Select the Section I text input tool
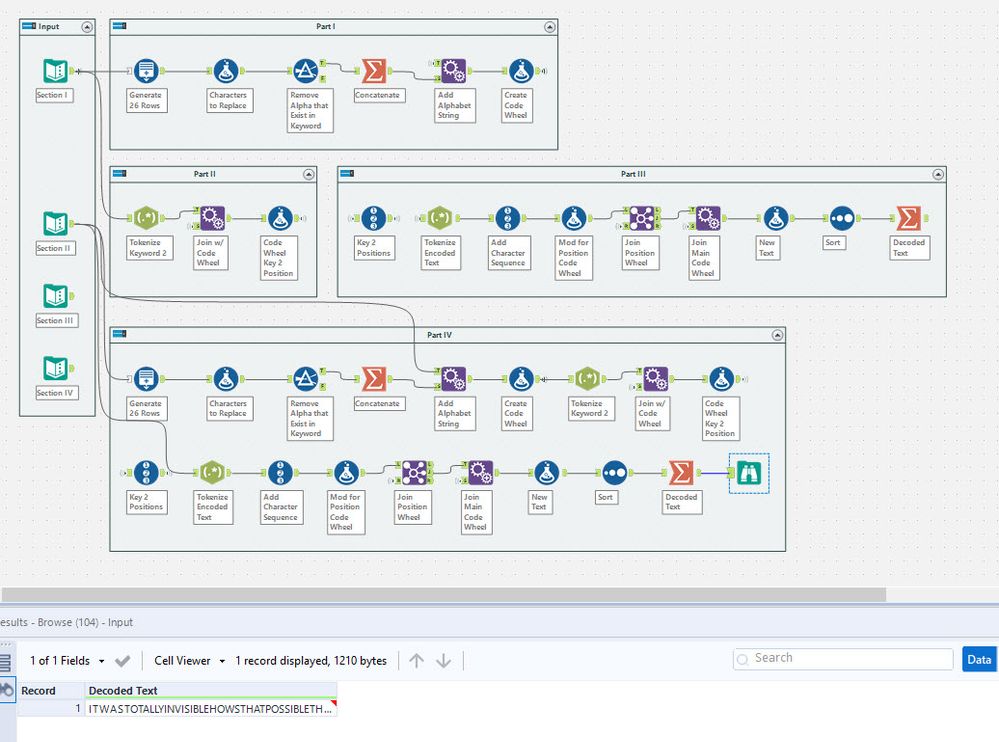Screen dimensions: 999x742 pyautogui.click(x=55, y=71)
